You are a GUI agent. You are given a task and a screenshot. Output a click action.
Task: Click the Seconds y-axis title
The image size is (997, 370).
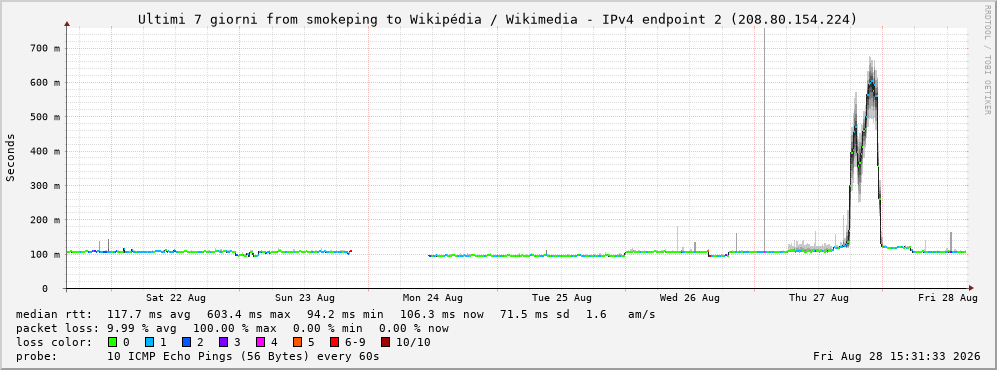[x=11, y=157]
